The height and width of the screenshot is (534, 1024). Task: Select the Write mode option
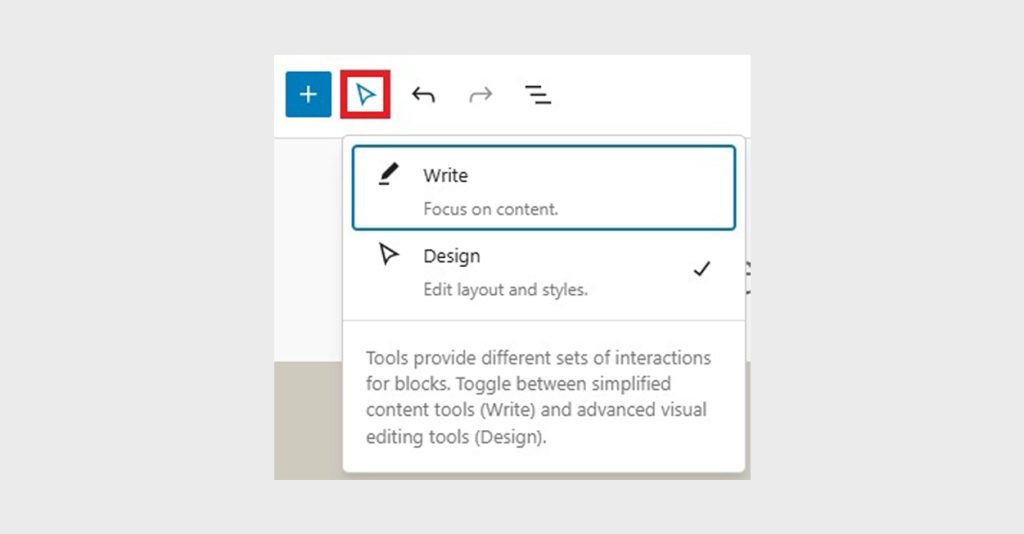pyautogui.click(x=445, y=176)
